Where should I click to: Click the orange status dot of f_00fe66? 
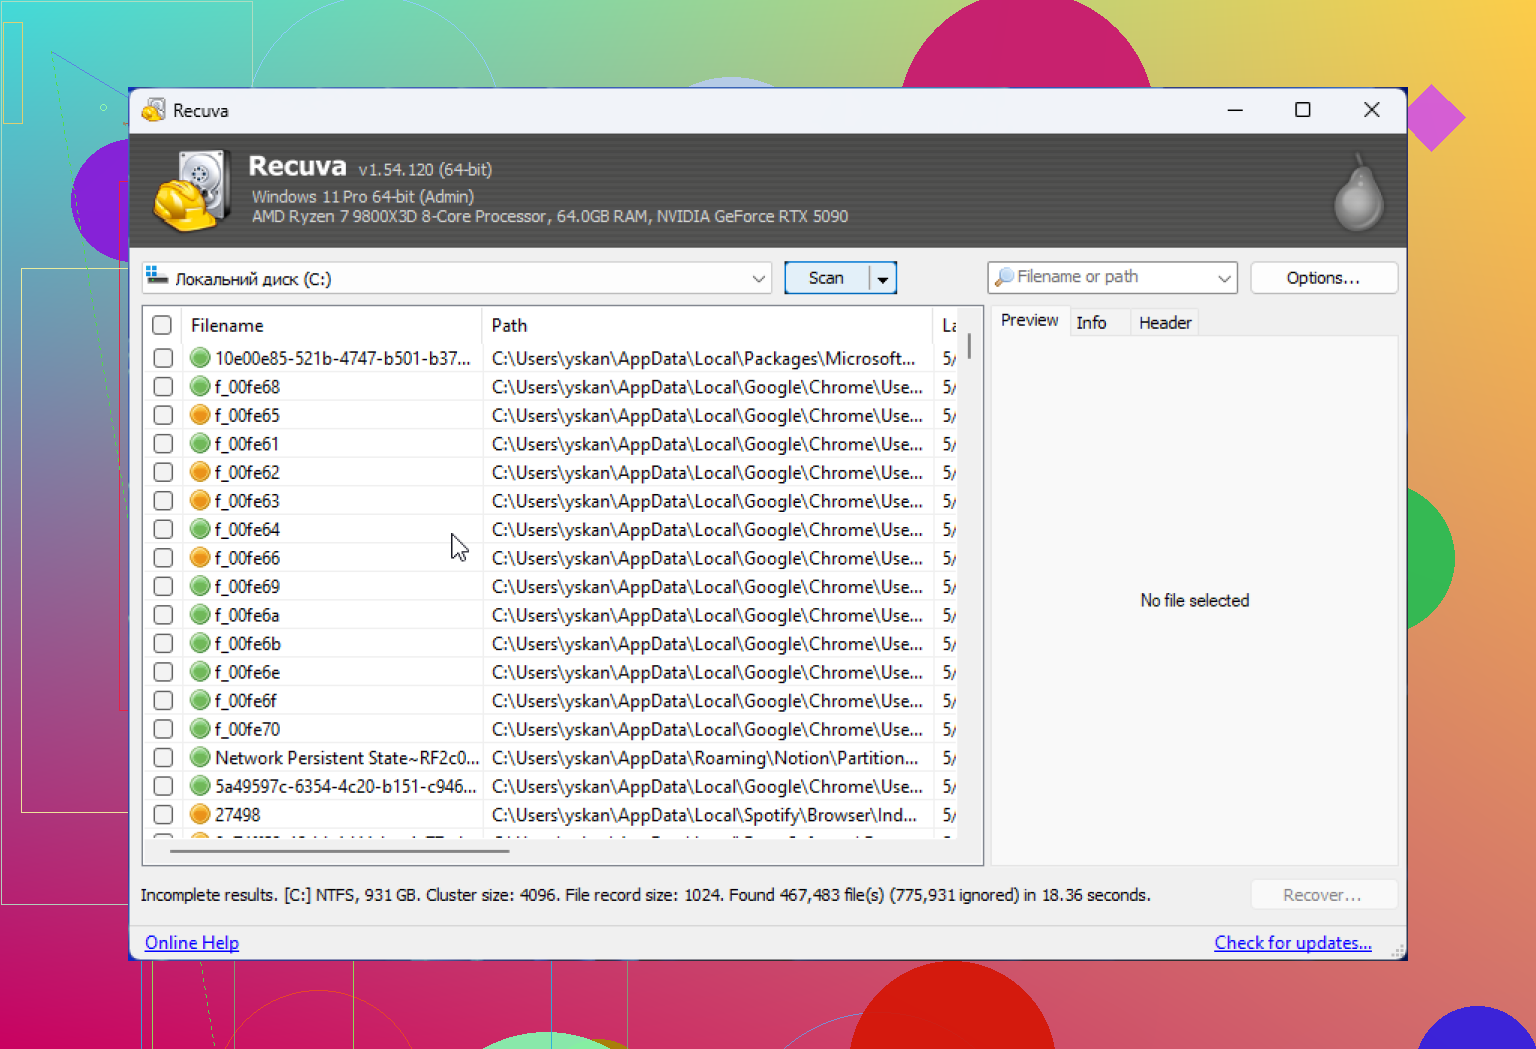tap(200, 557)
